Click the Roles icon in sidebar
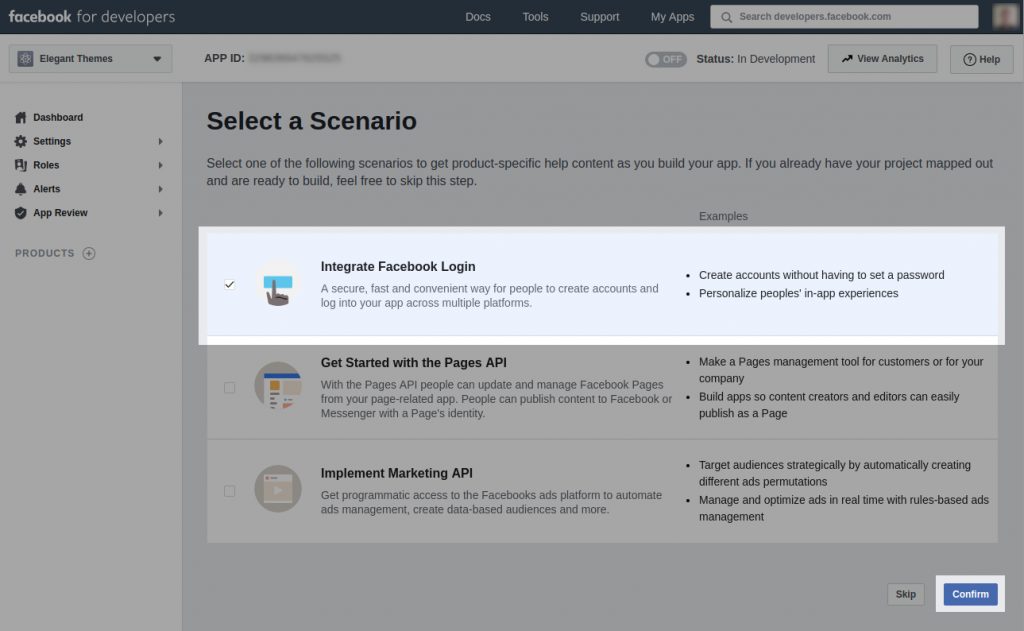The width and height of the screenshot is (1024, 631). (x=21, y=165)
